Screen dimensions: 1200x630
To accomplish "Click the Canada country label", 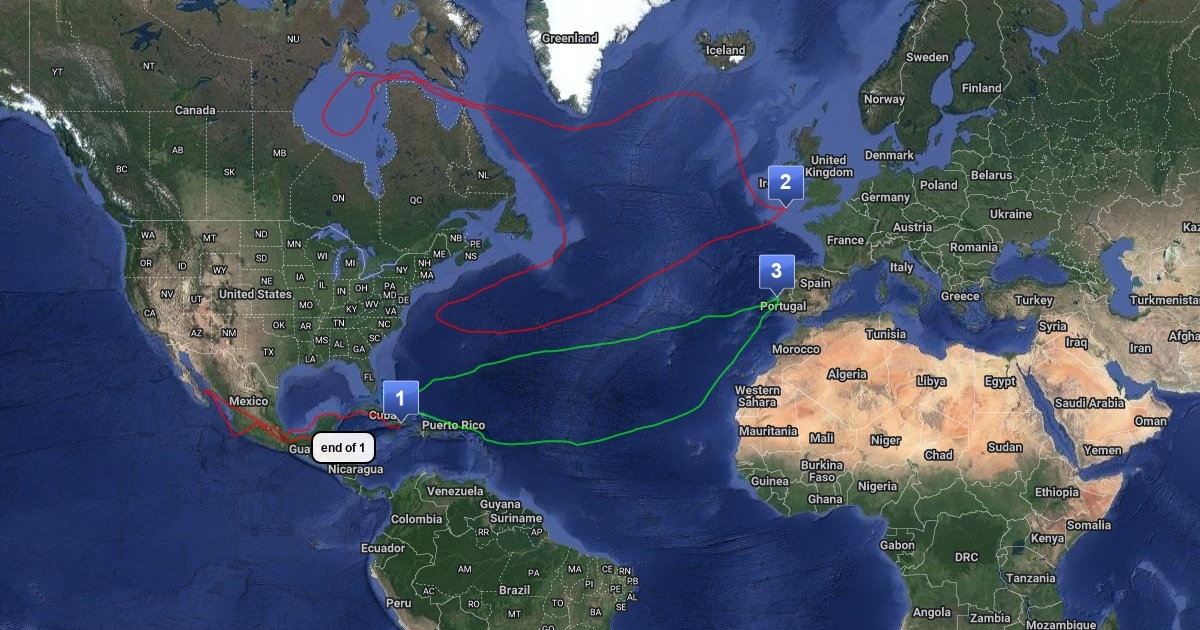I will point(195,110).
